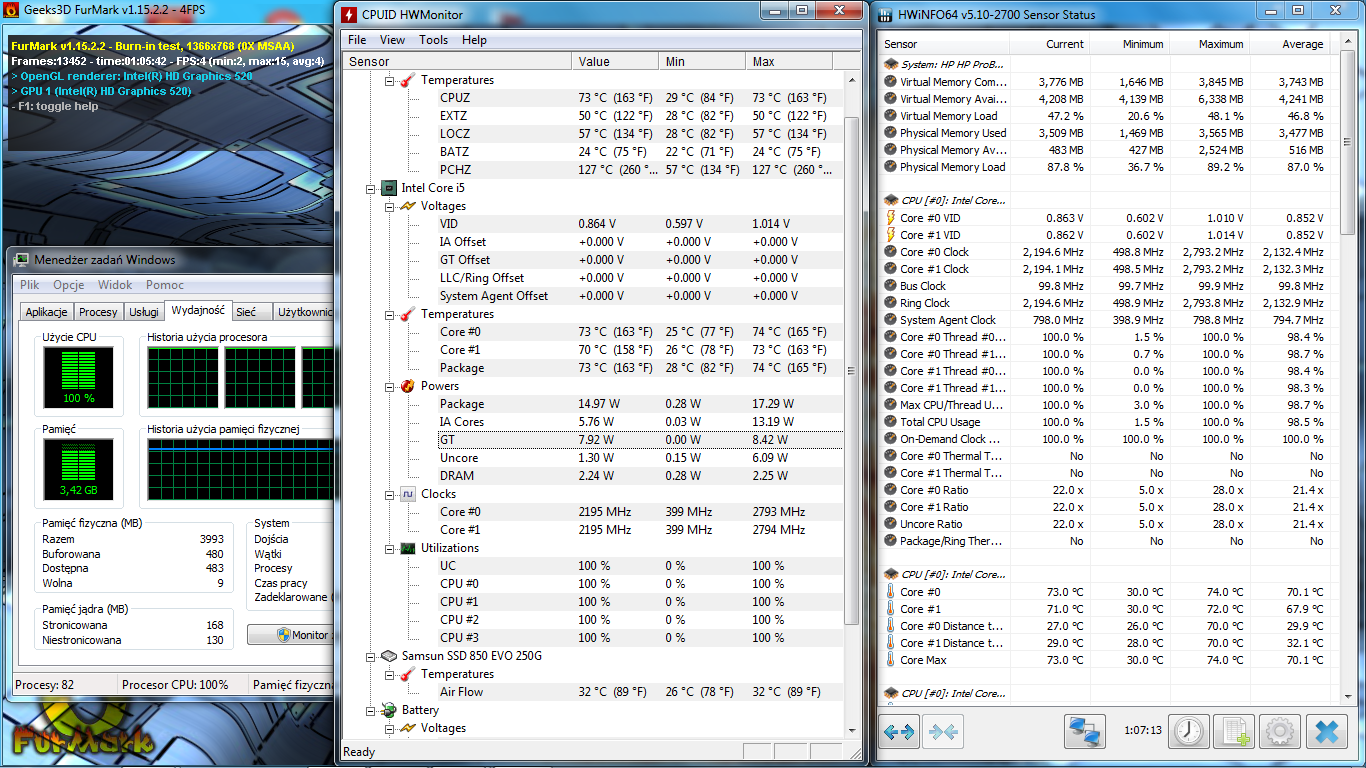
Task: Click the collapse columns arrows button in HWiNFO64
Action: pos(943,732)
